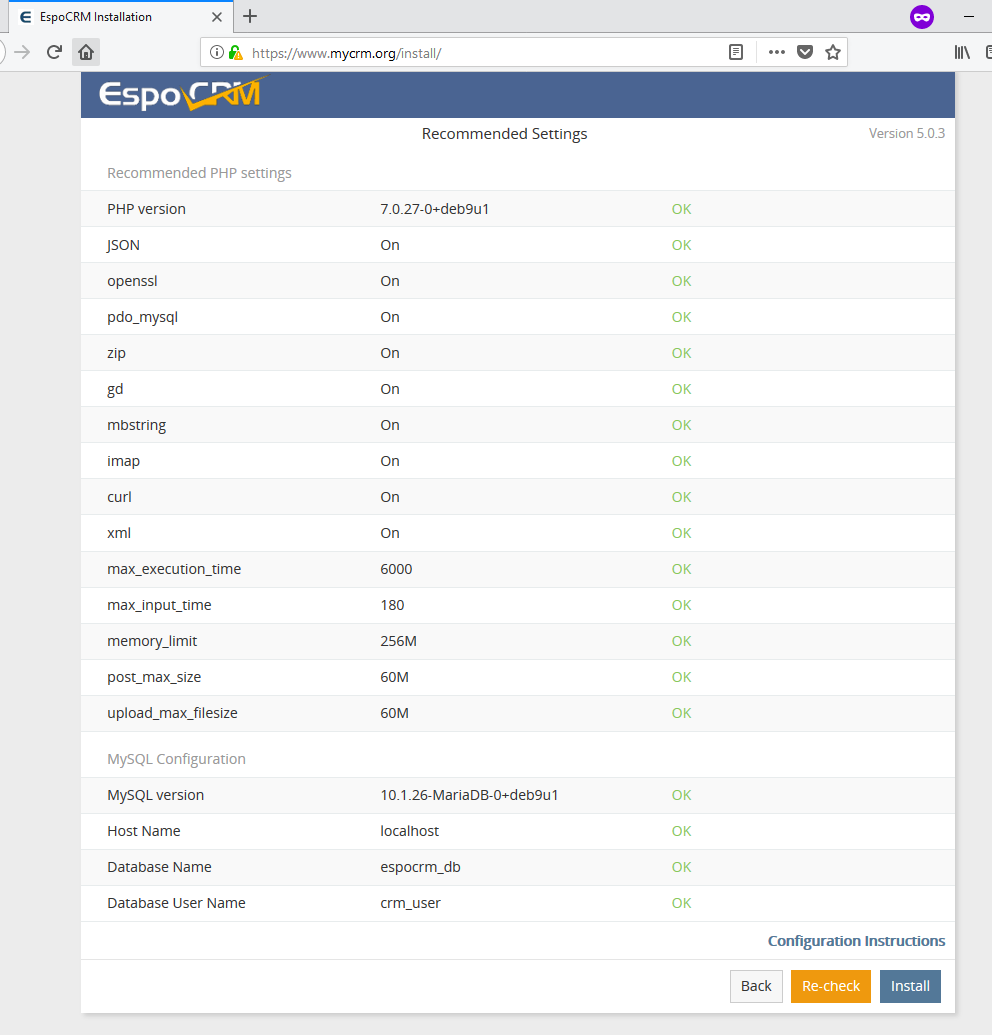Bookmark this page with the star icon

click(833, 52)
